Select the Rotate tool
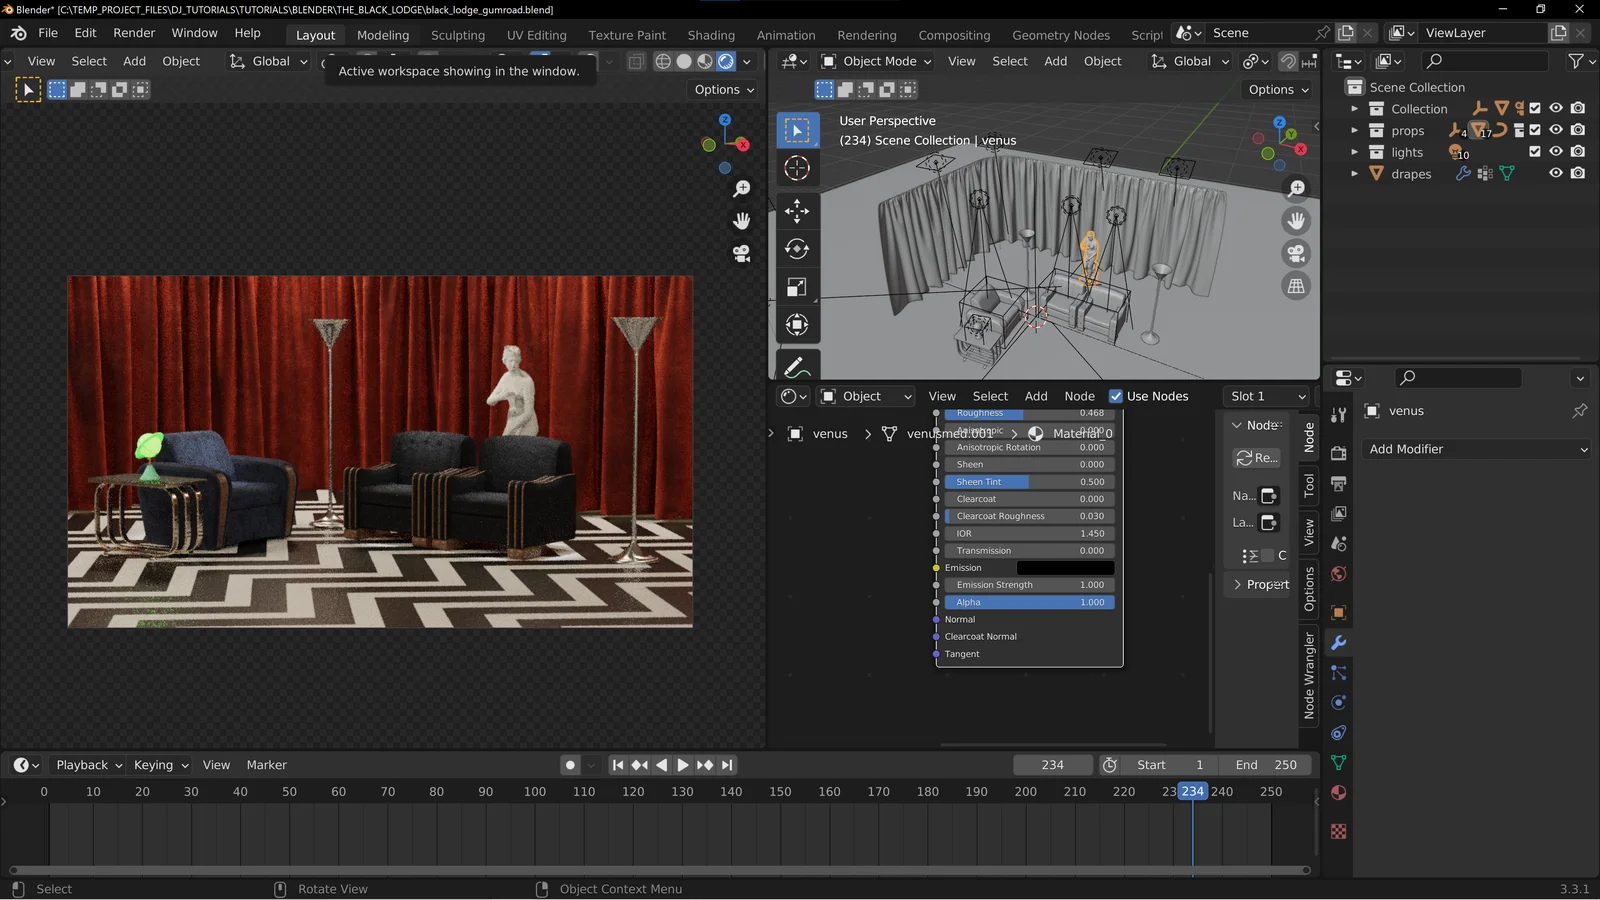This screenshot has height=900, width=1600. (x=797, y=249)
